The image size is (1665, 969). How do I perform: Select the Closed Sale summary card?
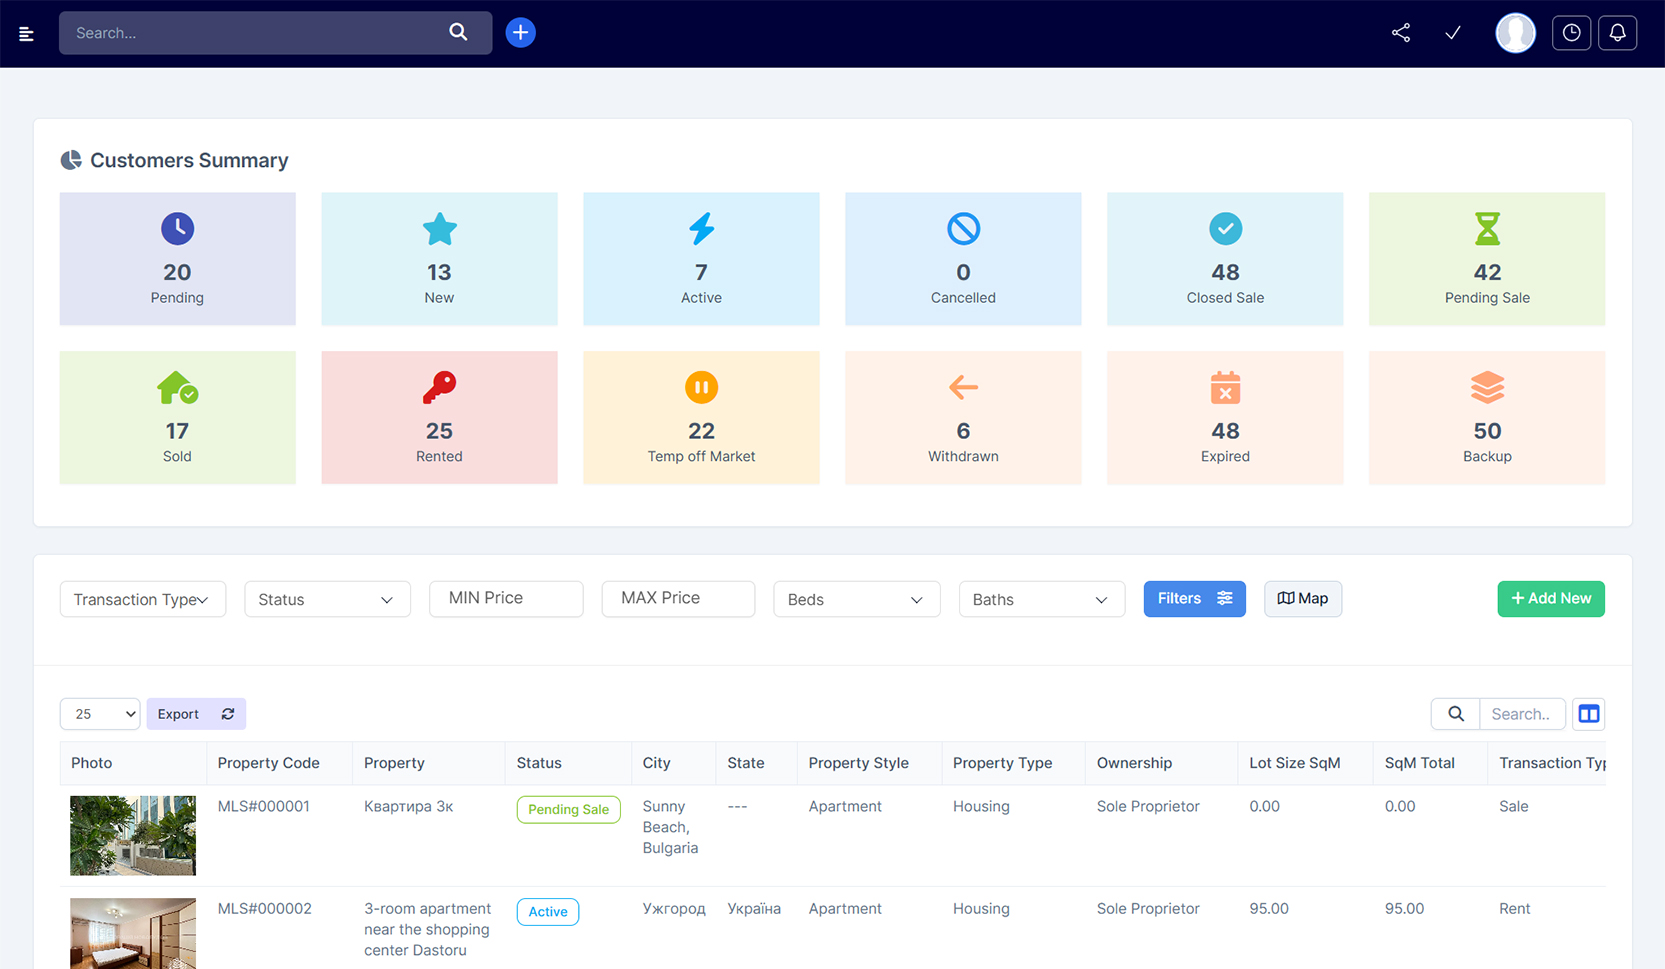click(x=1224, y=259)
